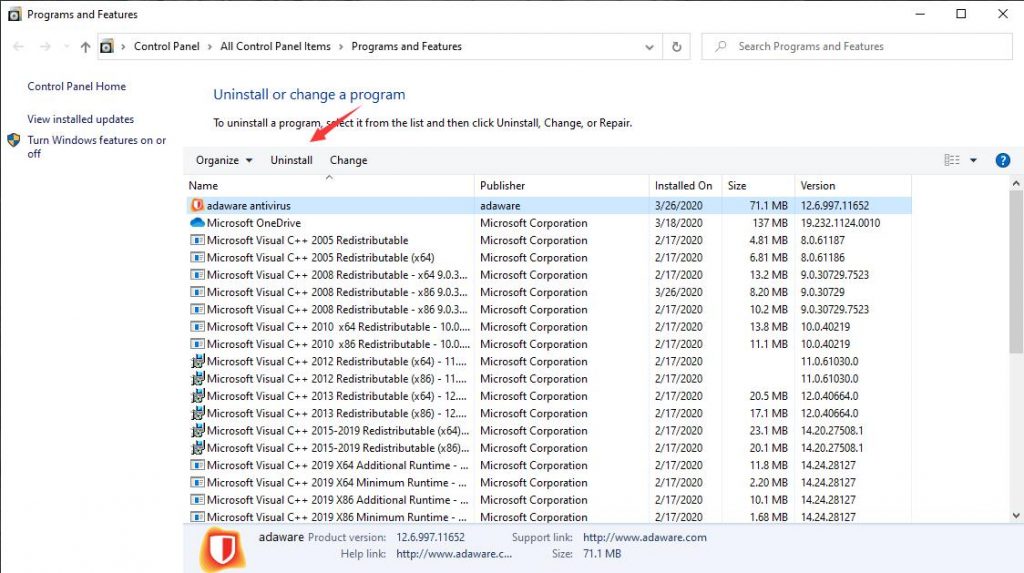
Task: Click the Uninstall toolbar button
Action: pos(291,160)
